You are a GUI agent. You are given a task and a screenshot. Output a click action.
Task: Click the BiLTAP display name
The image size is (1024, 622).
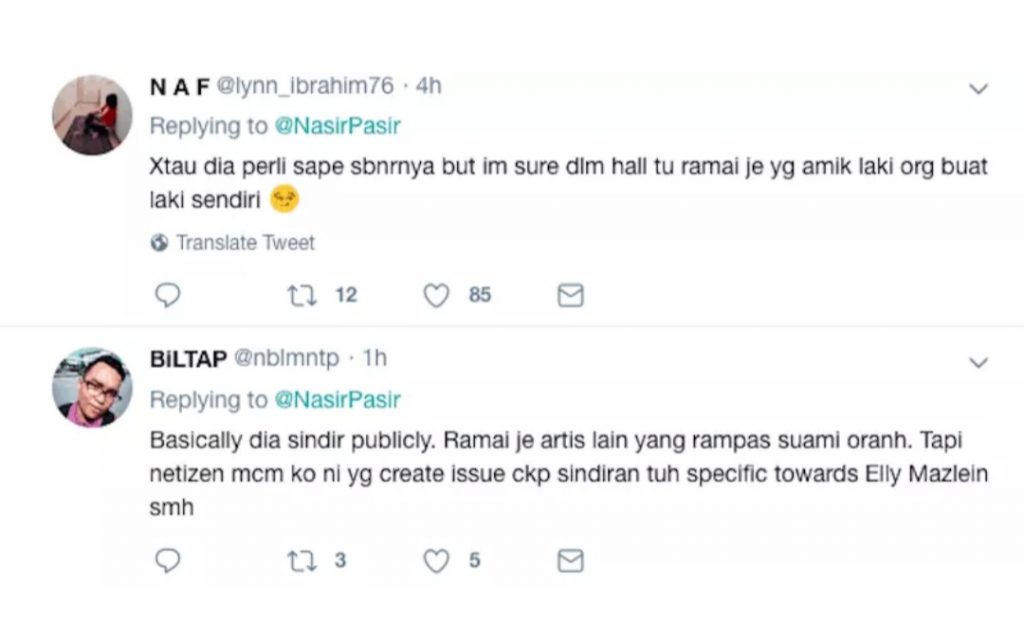tap(187, 358)
